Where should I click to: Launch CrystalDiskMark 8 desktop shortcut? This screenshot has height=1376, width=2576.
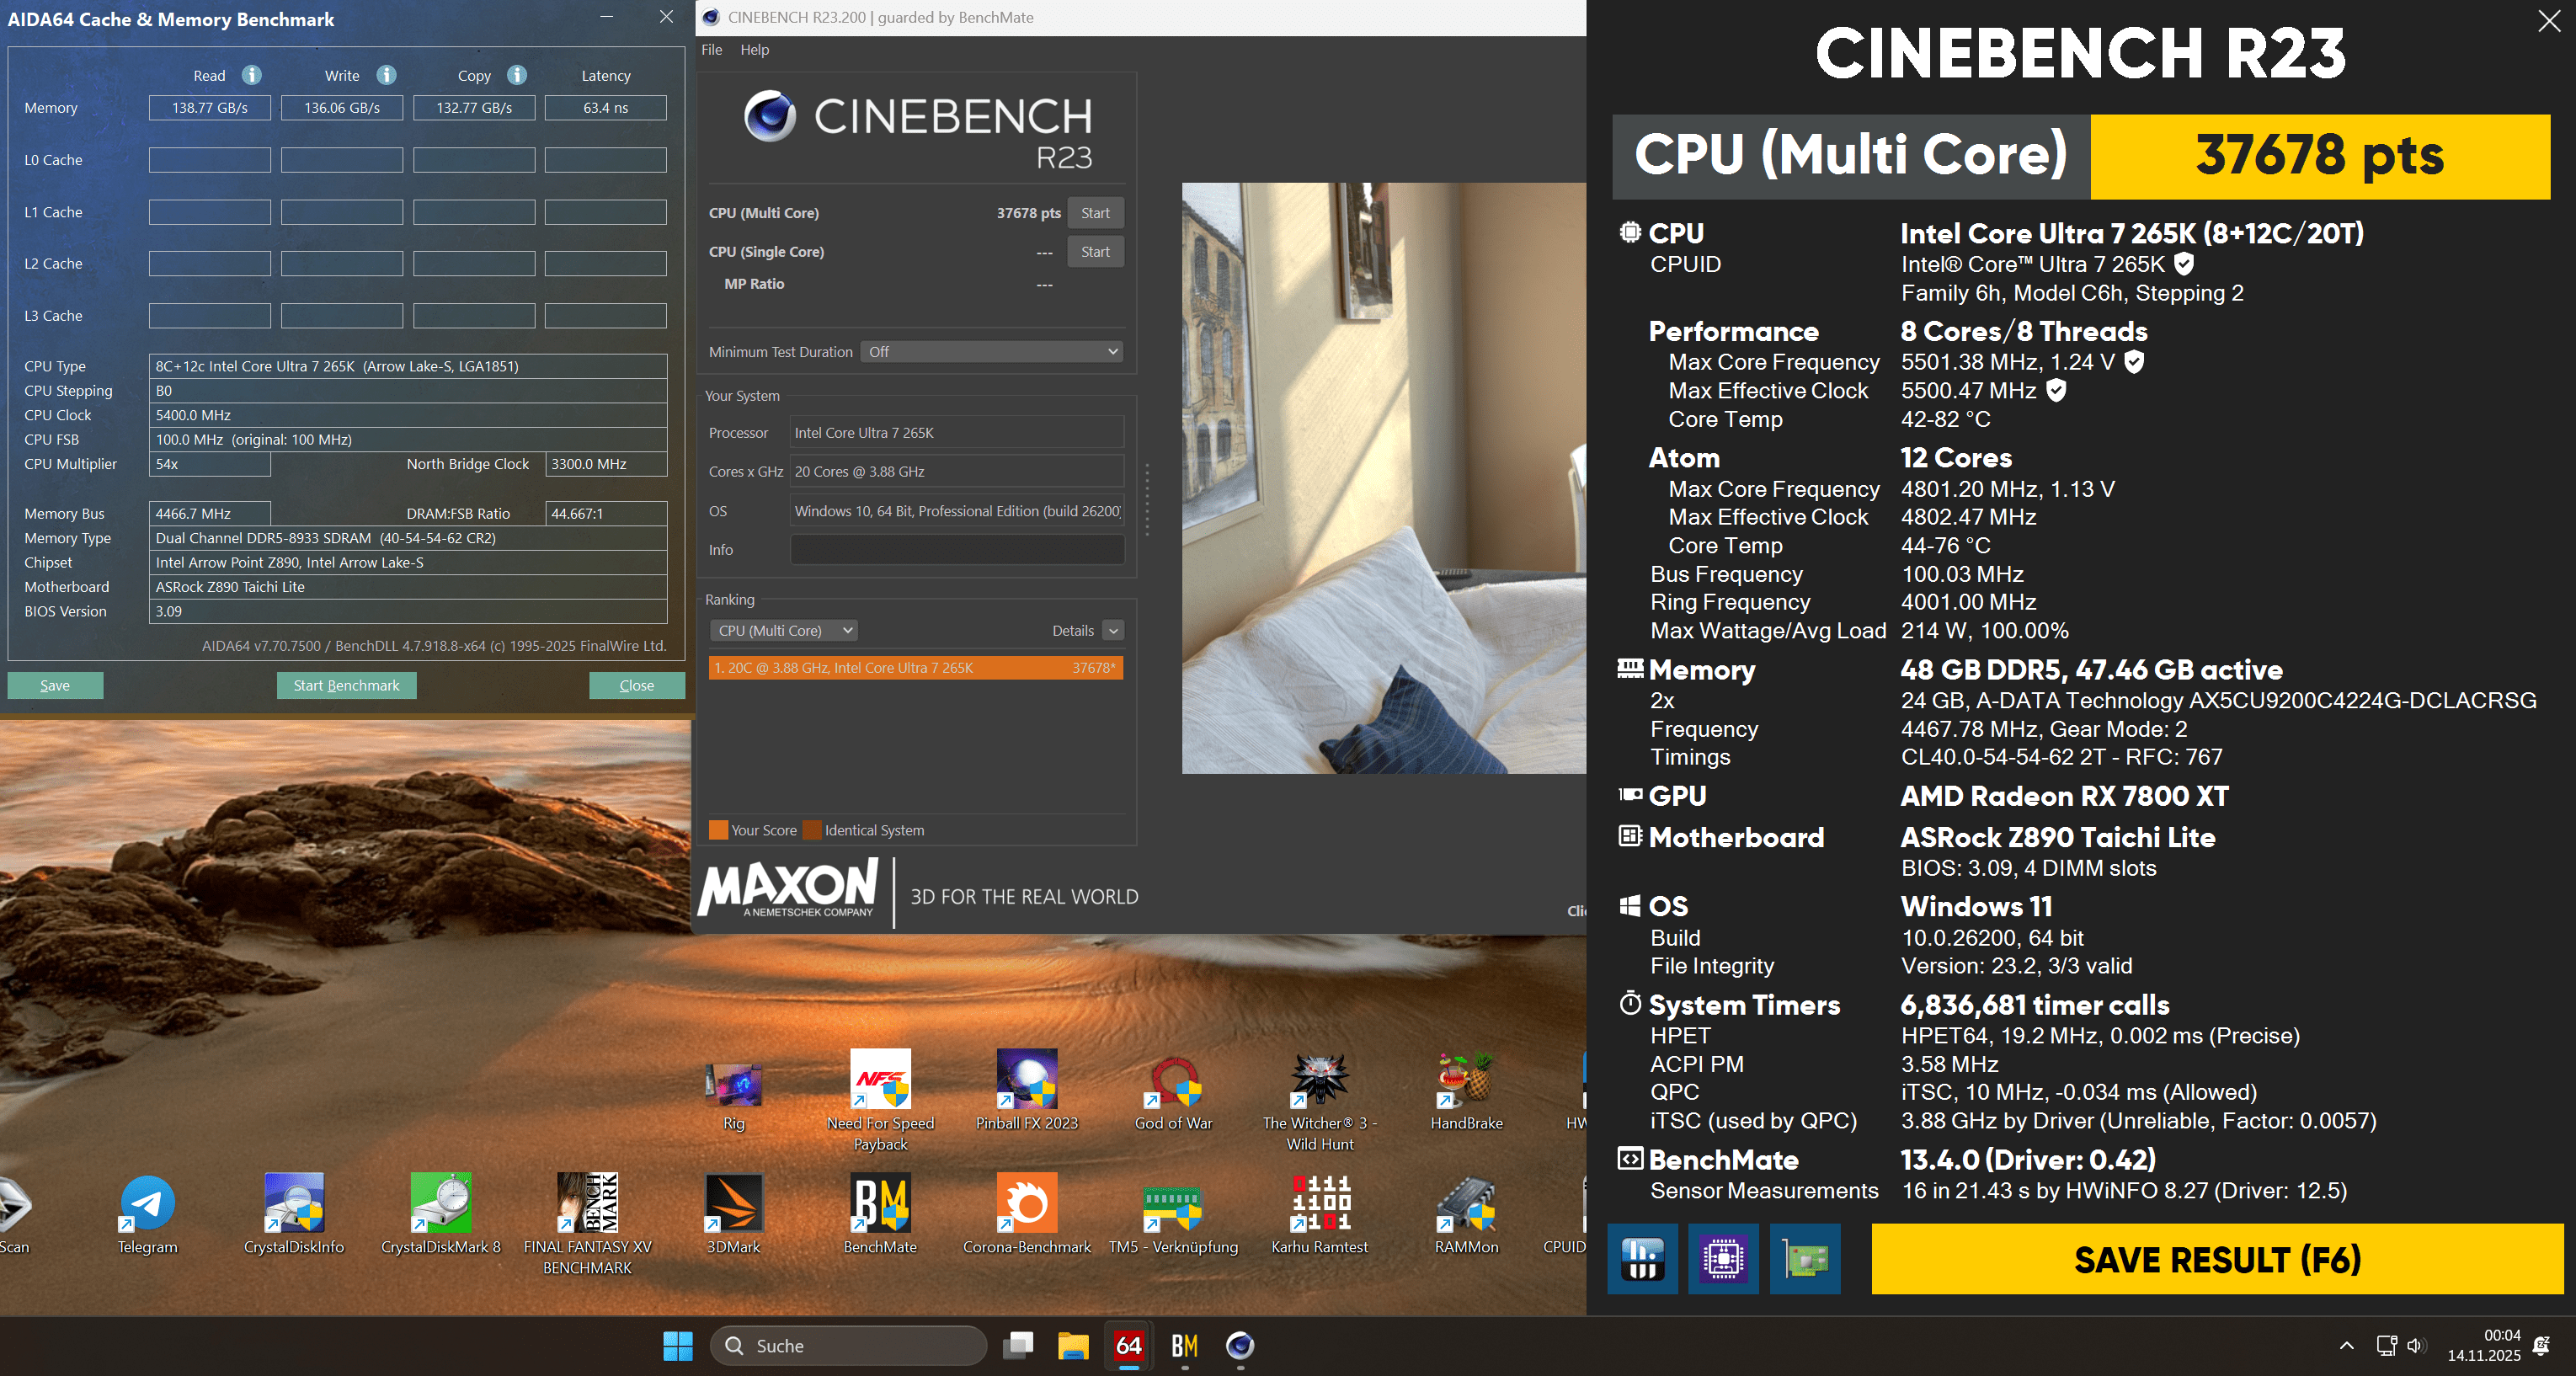tap(440, 1204)
